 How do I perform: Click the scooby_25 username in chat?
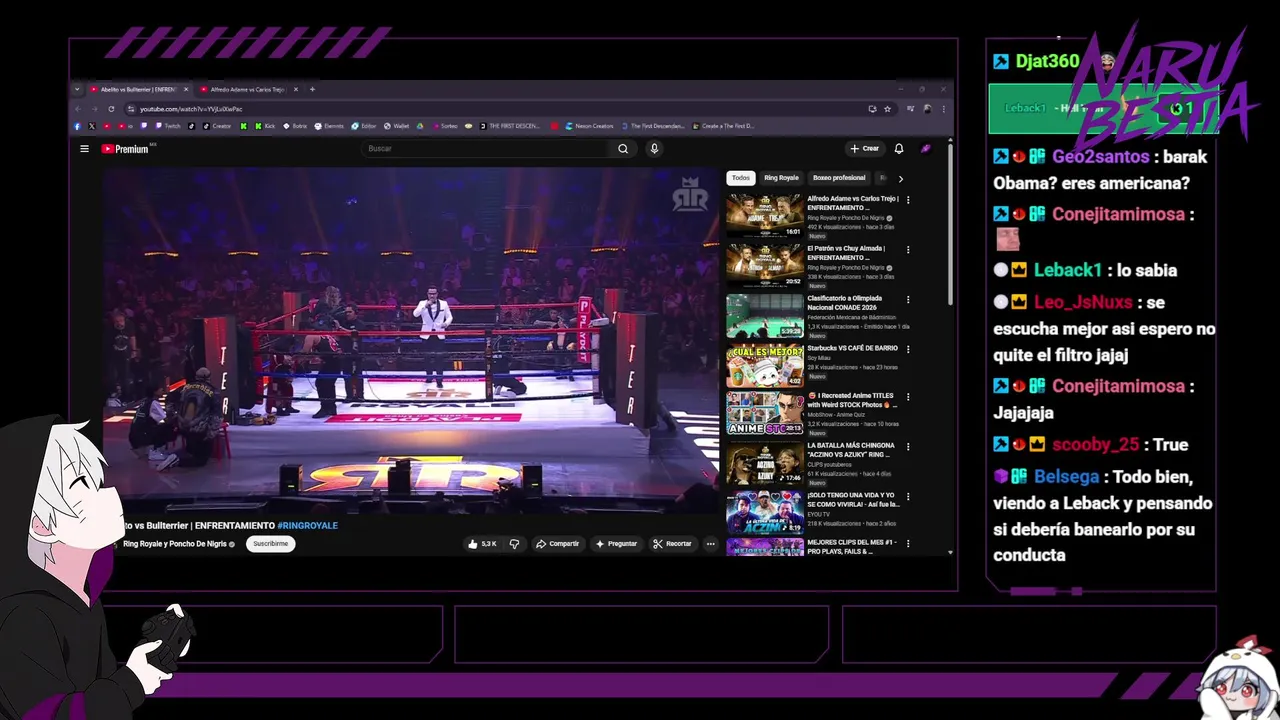coord(1095,445)
